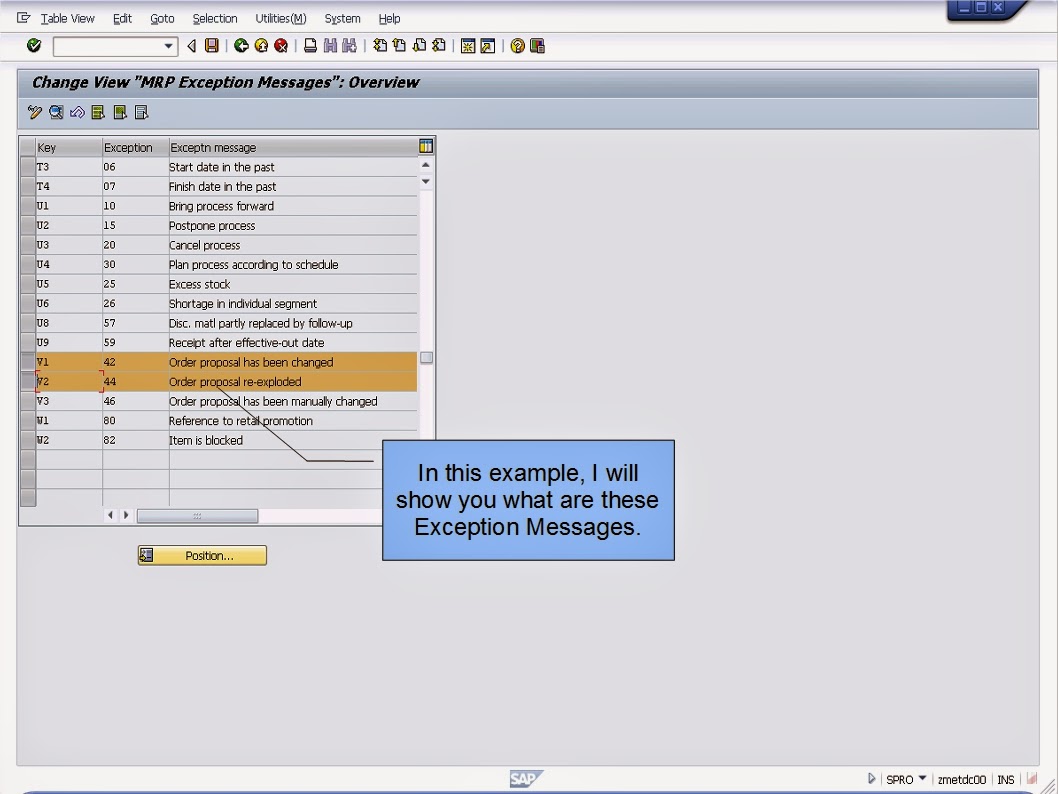Click the Select Block icon

click(120, 113)
